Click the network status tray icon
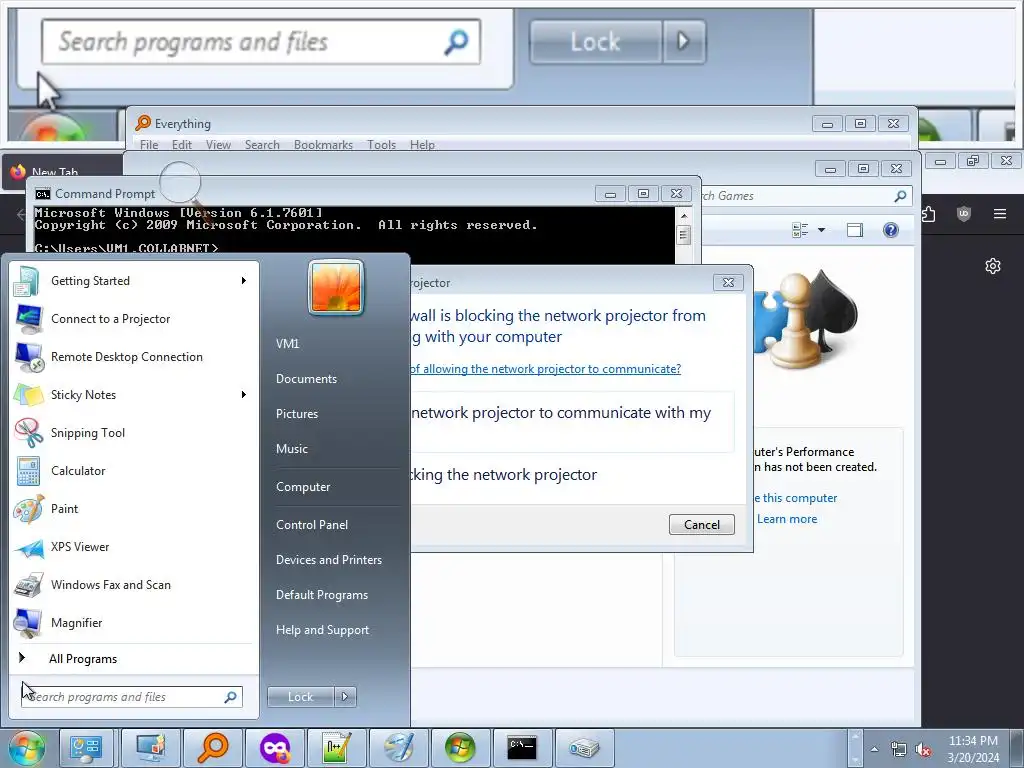The width and height of the screenshot is (1024, 768). pos(899,750)
